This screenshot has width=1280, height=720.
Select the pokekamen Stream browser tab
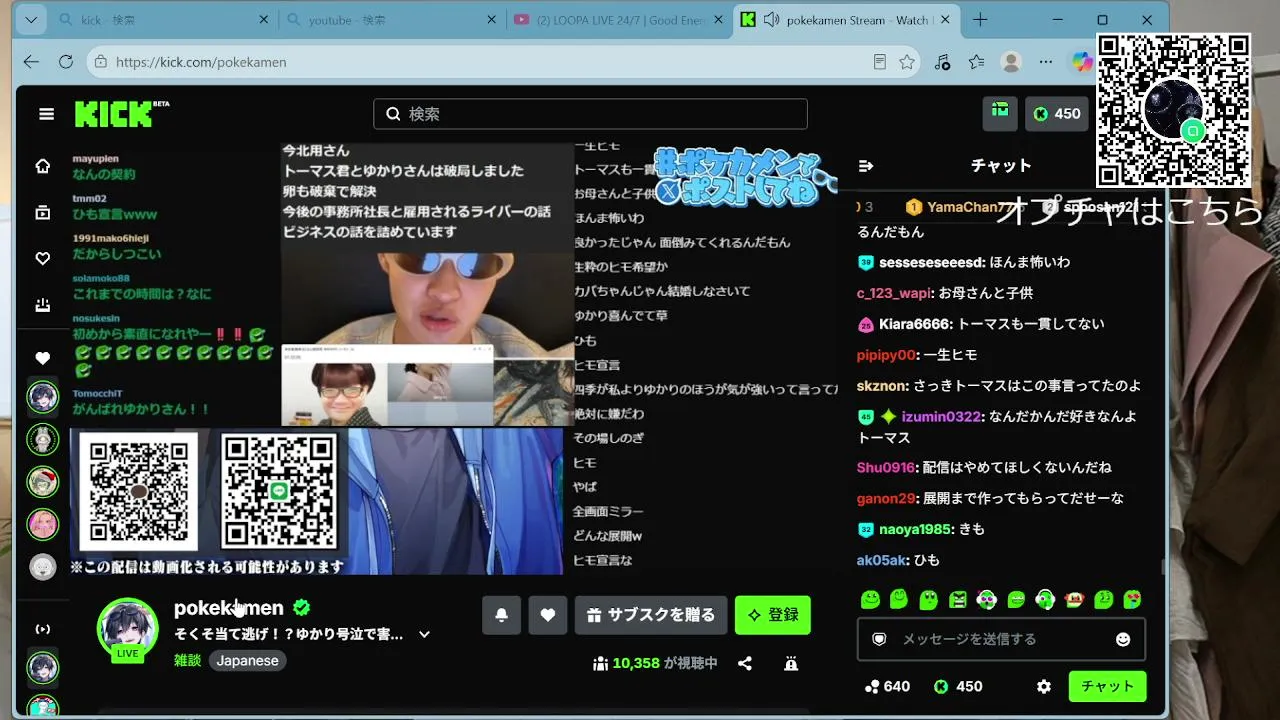click(x=847, y=20)
